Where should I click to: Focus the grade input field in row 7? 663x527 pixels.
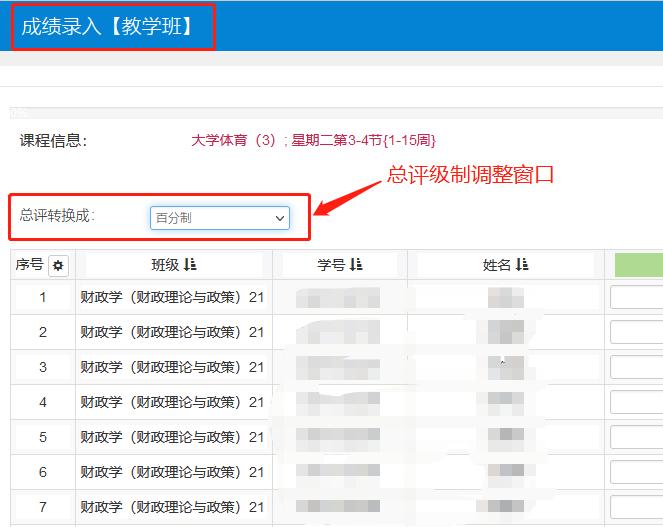(x=637, y=507)
